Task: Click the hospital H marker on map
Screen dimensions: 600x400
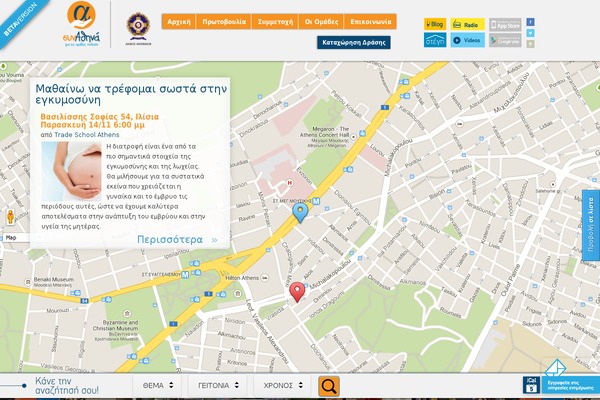Action: pos(290,183)
